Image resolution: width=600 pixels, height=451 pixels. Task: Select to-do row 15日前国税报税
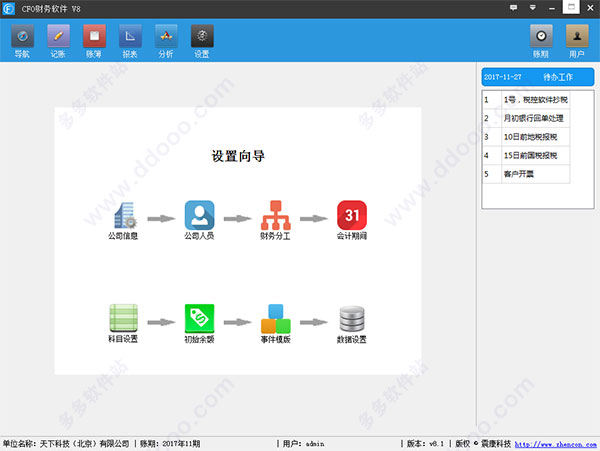click(x=526, y=156)
